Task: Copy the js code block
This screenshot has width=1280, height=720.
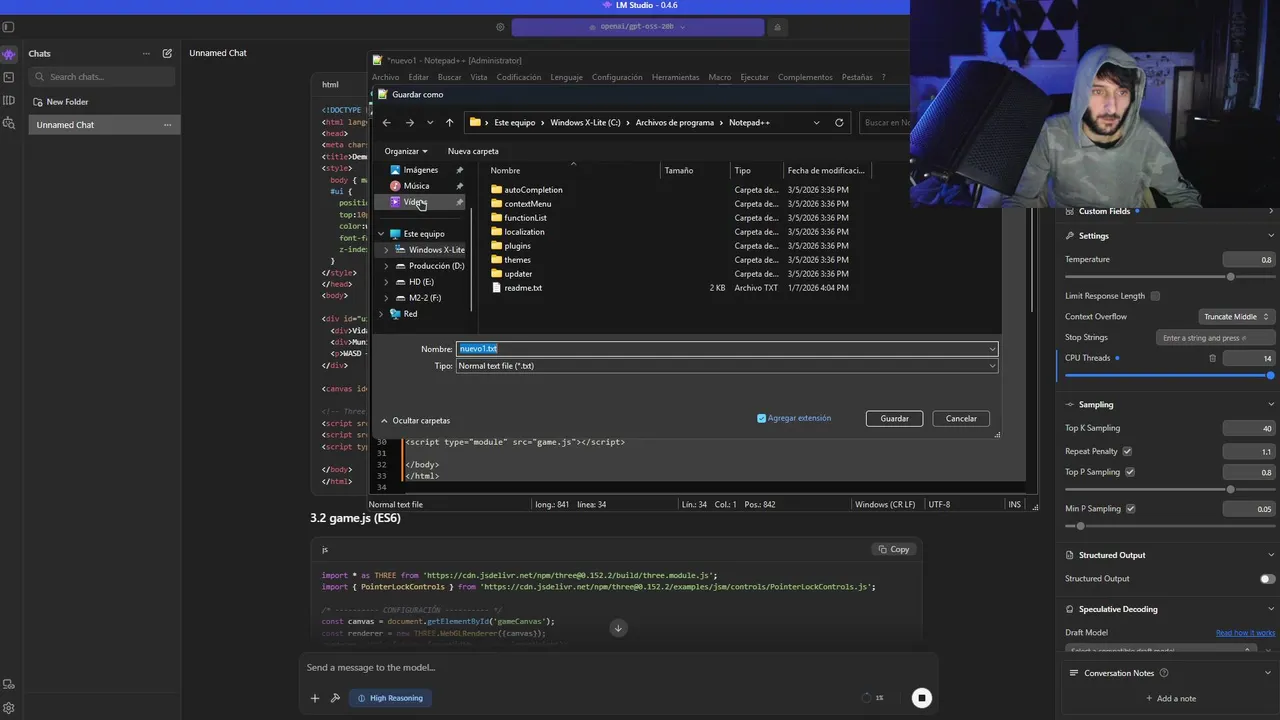Action: [x=894, y=549]
